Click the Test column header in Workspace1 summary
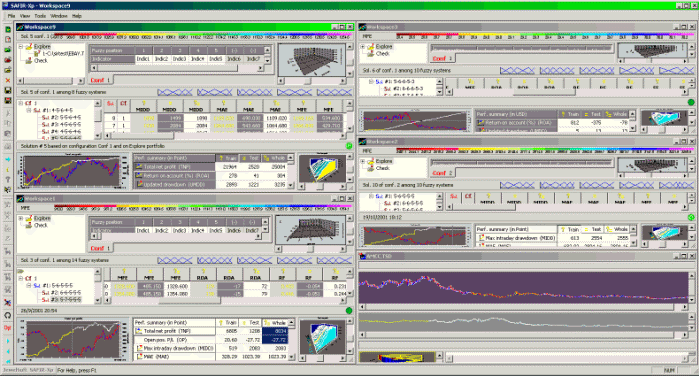Screen dimensions: 699x376 pos(250,322)
